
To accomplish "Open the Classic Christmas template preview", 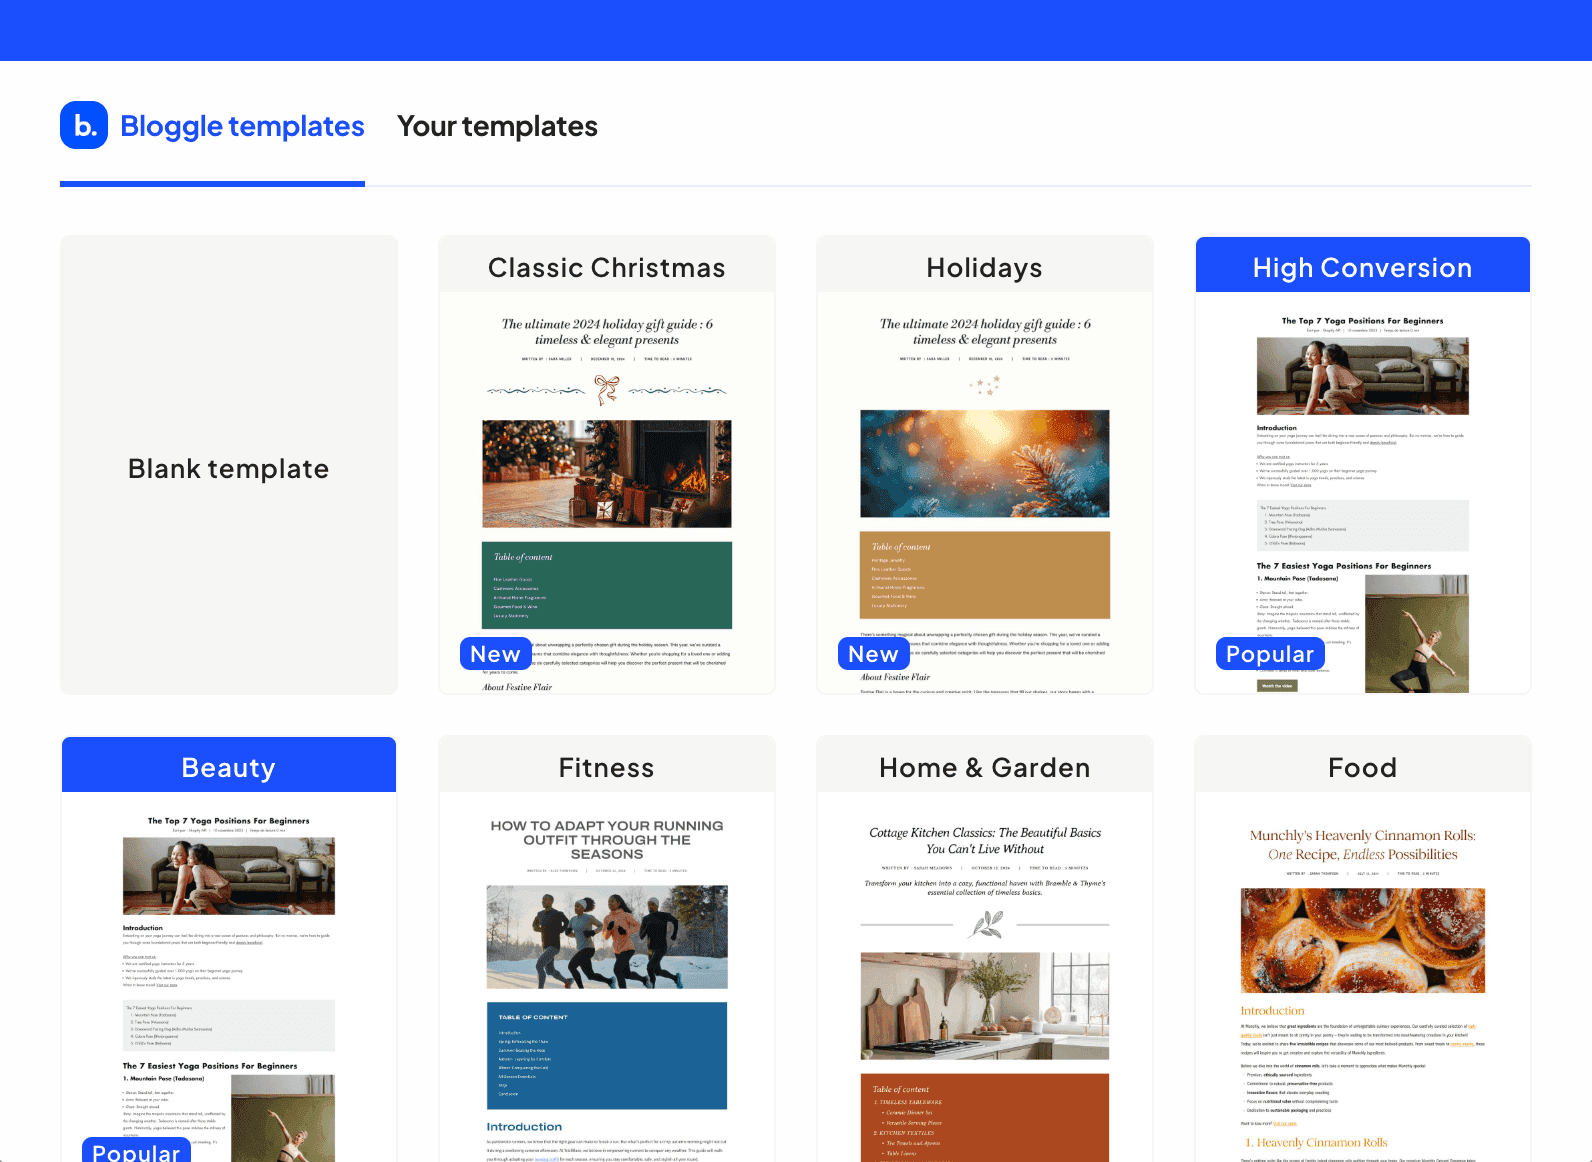I will (x=607, y=492).
